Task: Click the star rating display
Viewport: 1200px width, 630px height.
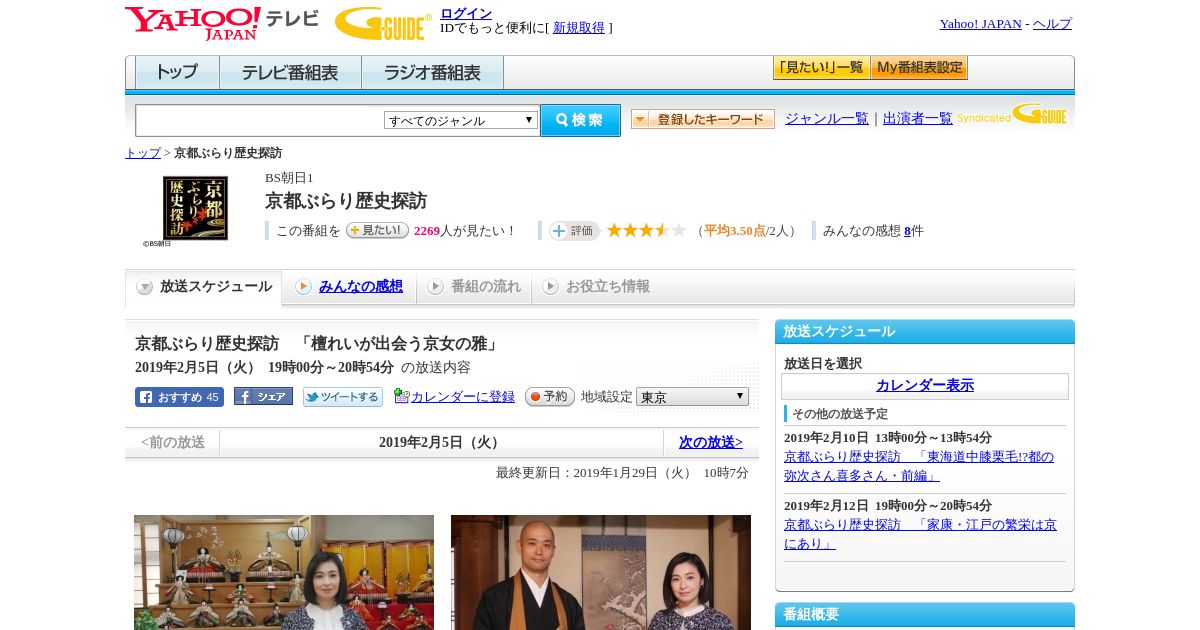Action: tap(646, 230)
